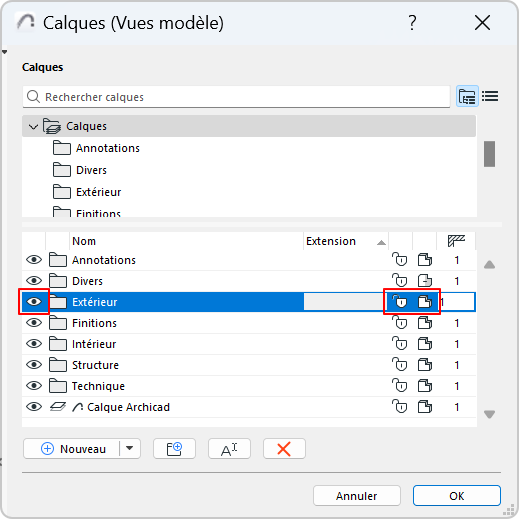The image size is (519, 519).
Task: Click the lock icon of Technique row
Action: coord(400,385)
